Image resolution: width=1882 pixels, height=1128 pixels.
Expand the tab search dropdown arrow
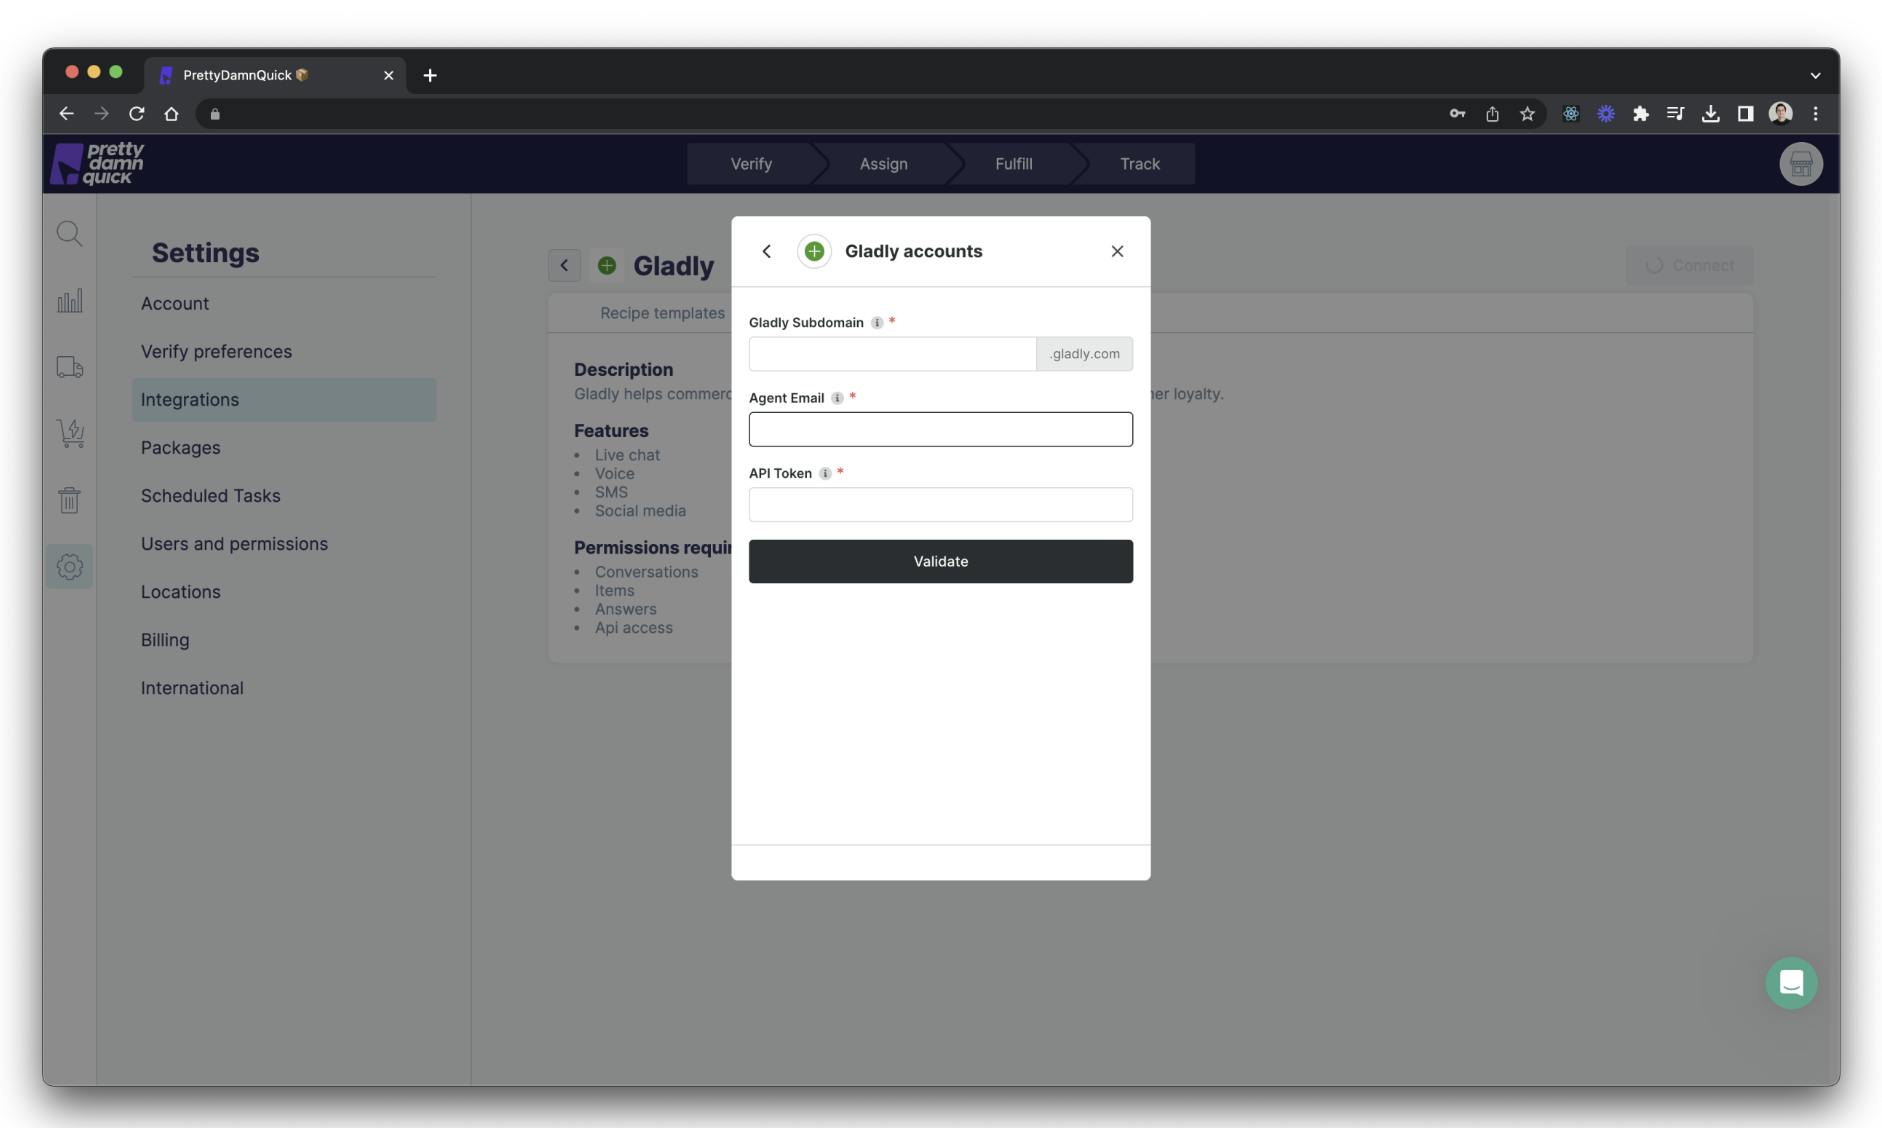[x=1815, y=76]
